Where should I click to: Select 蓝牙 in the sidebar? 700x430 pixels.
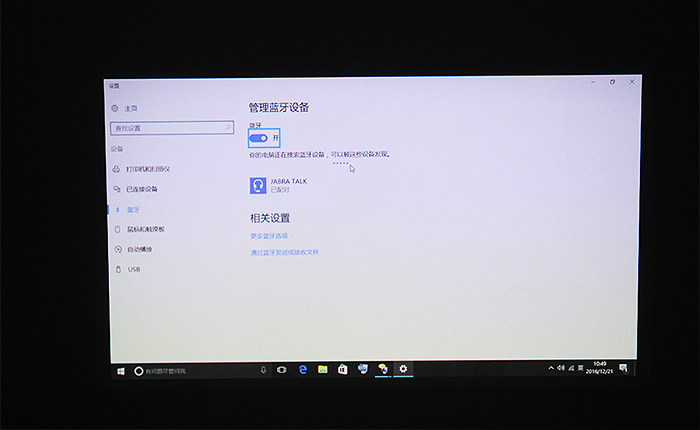[133, 209]
